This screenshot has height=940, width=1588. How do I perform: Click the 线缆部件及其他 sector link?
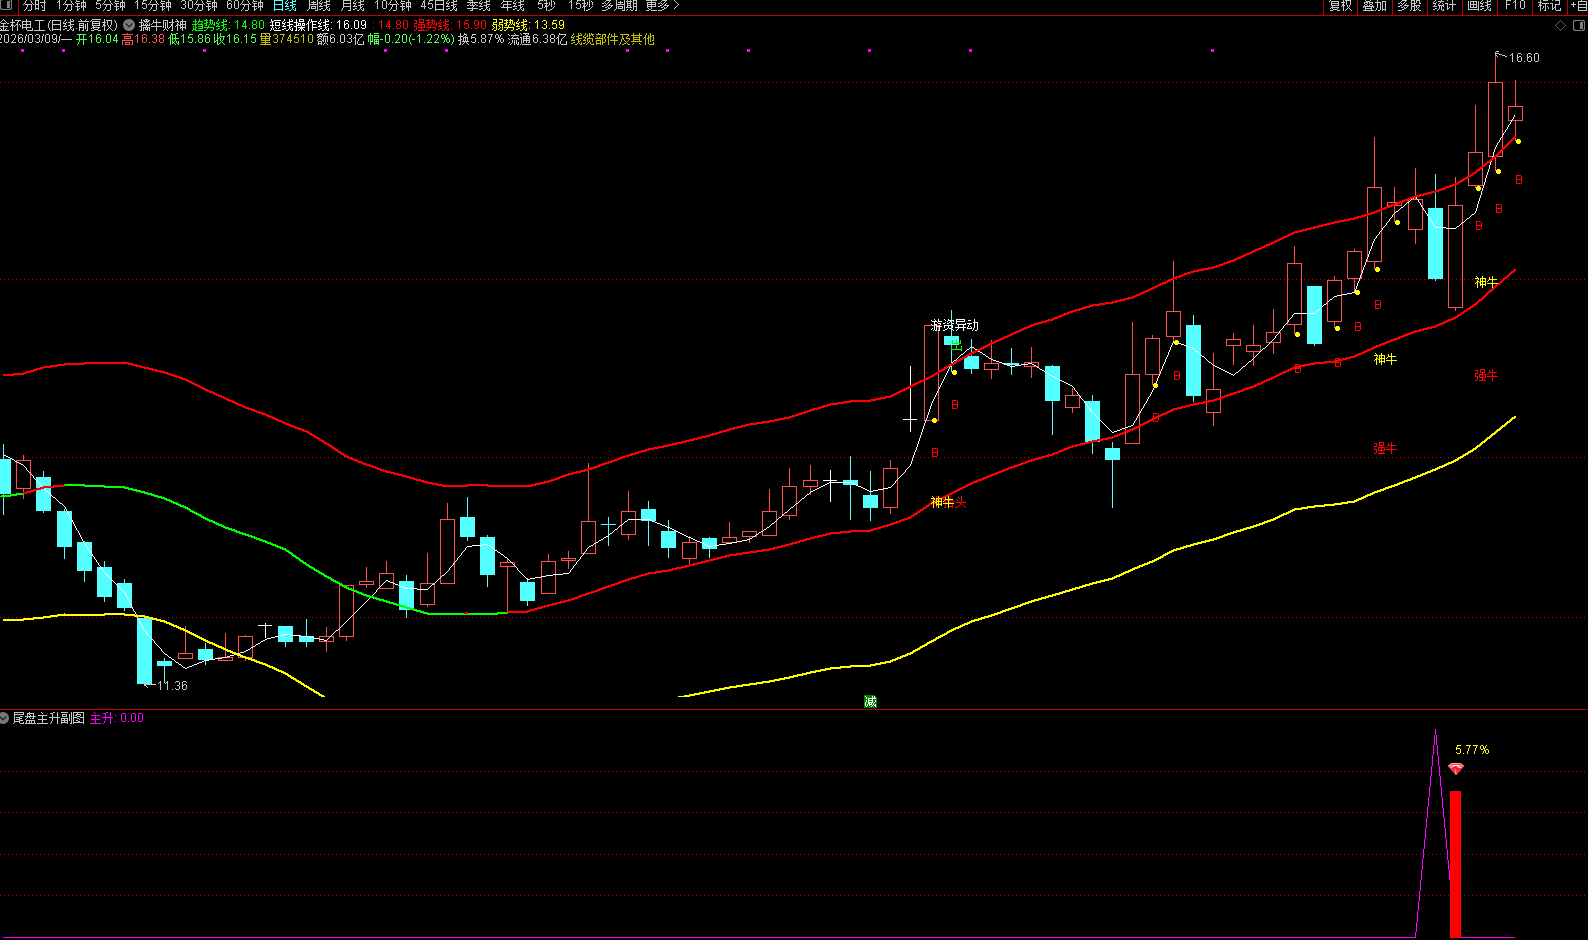coord(612,39)
